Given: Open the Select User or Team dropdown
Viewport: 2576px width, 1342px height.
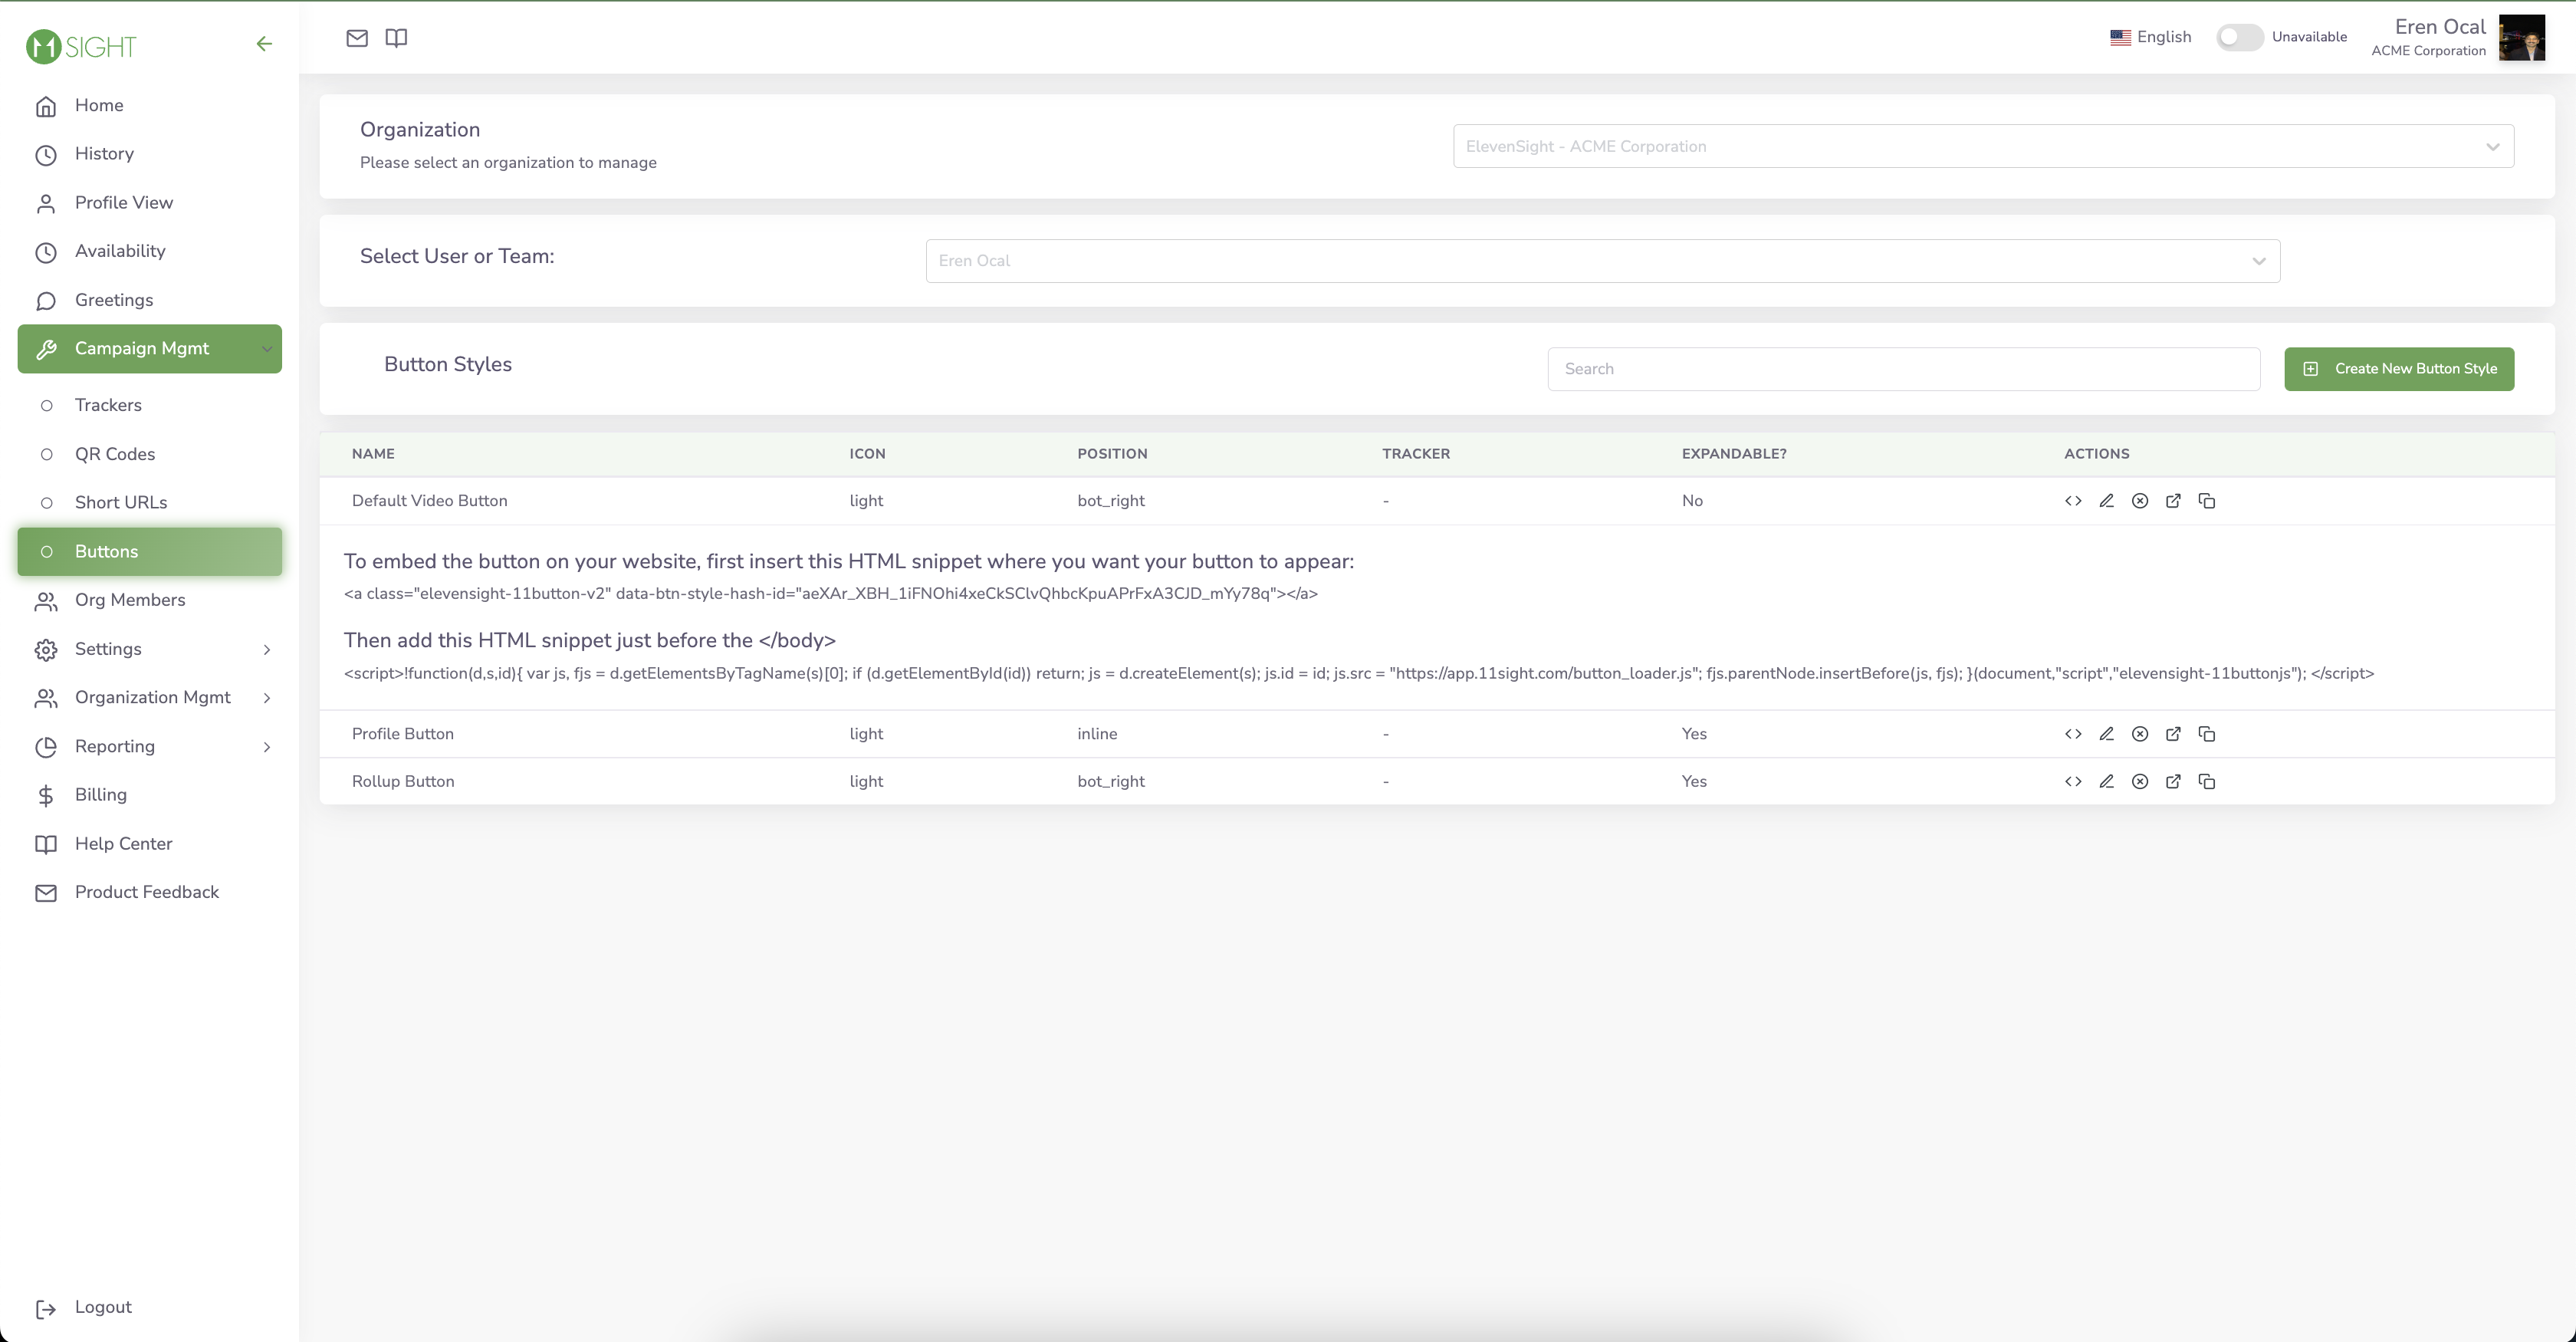Looking at the screenshot, I should (x=1602, y=261).
